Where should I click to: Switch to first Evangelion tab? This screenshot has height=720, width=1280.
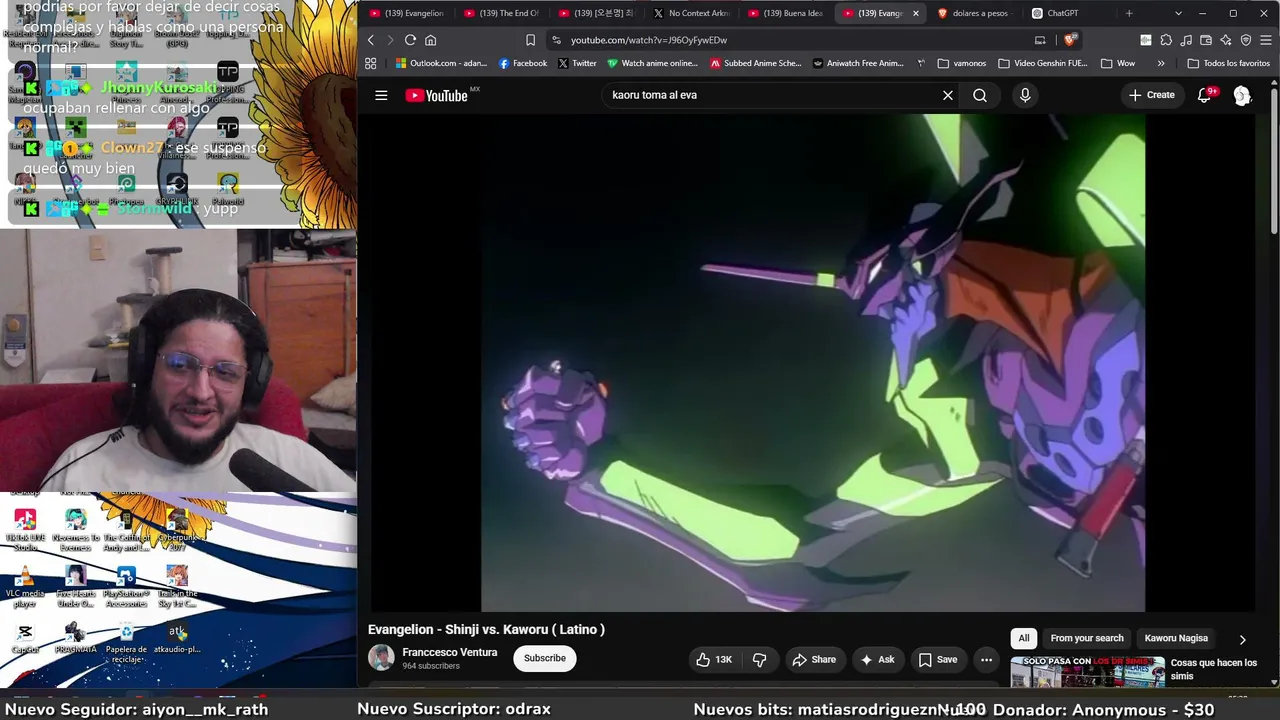click(x=407, y=13)
